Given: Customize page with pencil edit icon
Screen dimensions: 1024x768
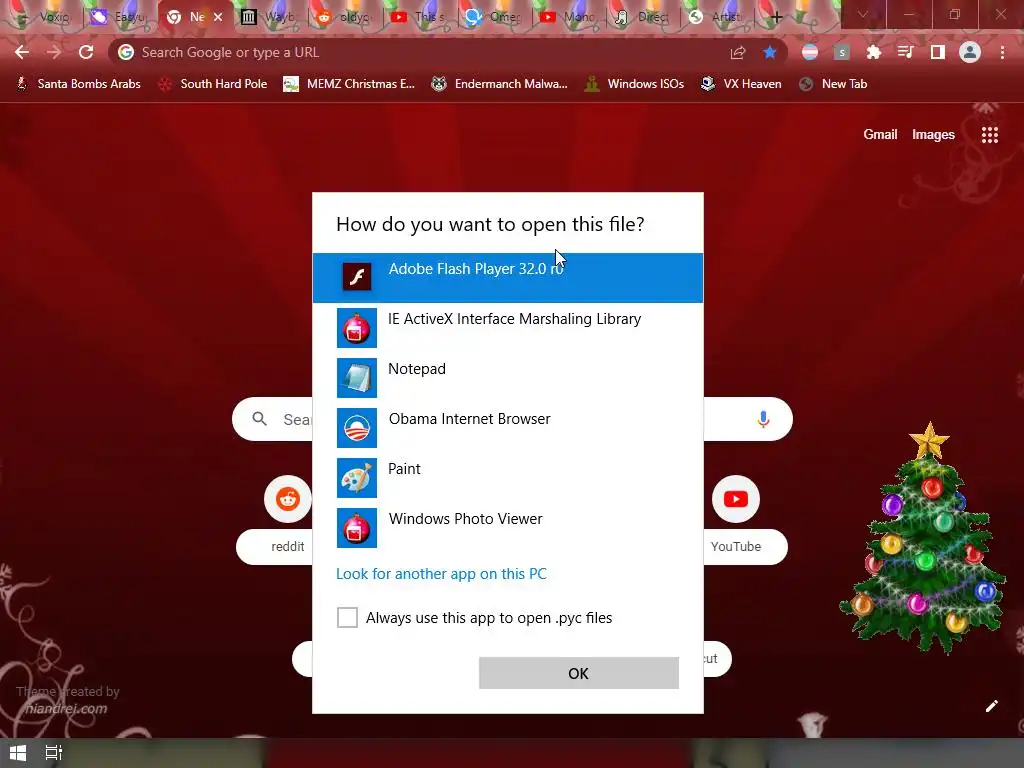Looking at the screenshot, I should click(991, 706).
